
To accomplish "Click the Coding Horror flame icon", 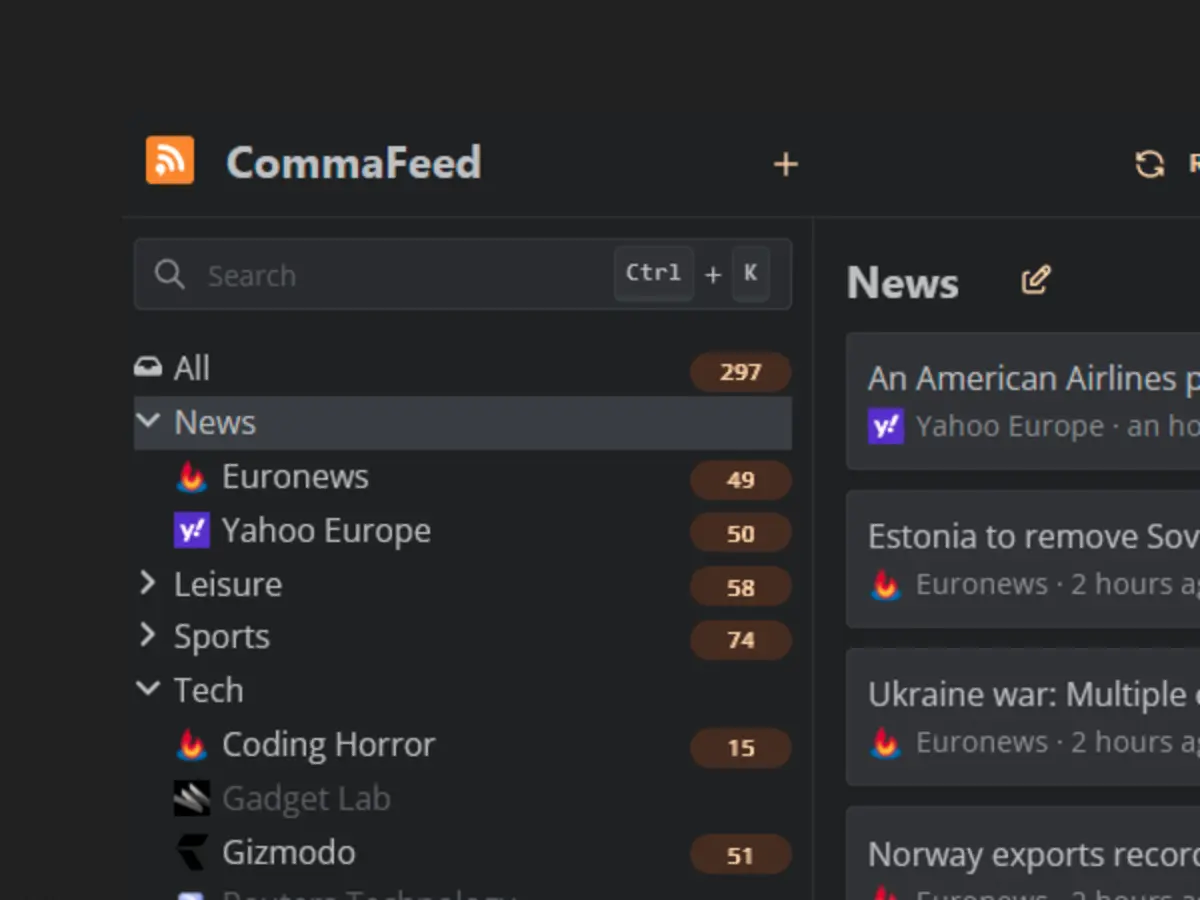I will 192,744.
